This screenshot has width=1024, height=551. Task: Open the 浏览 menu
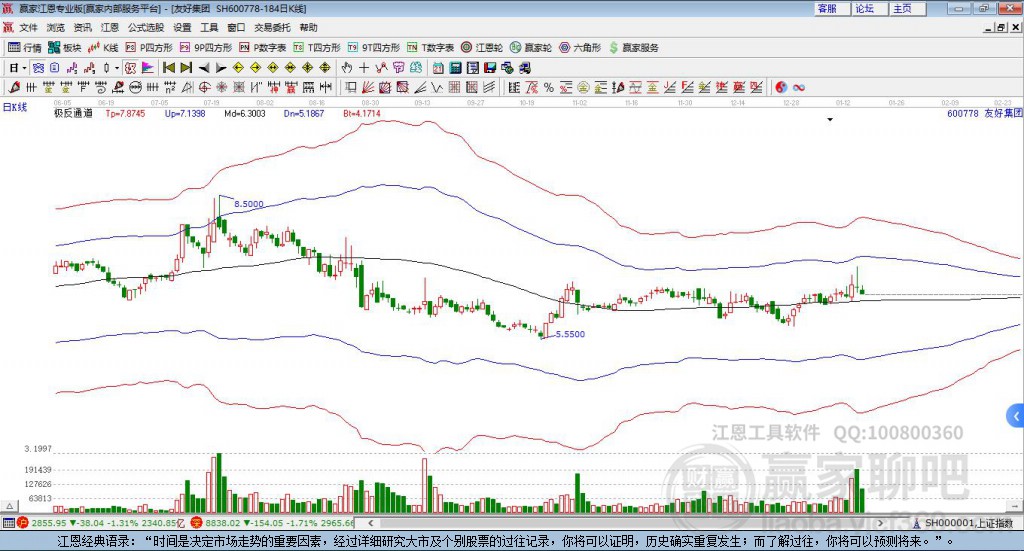(x=56, y=27)
